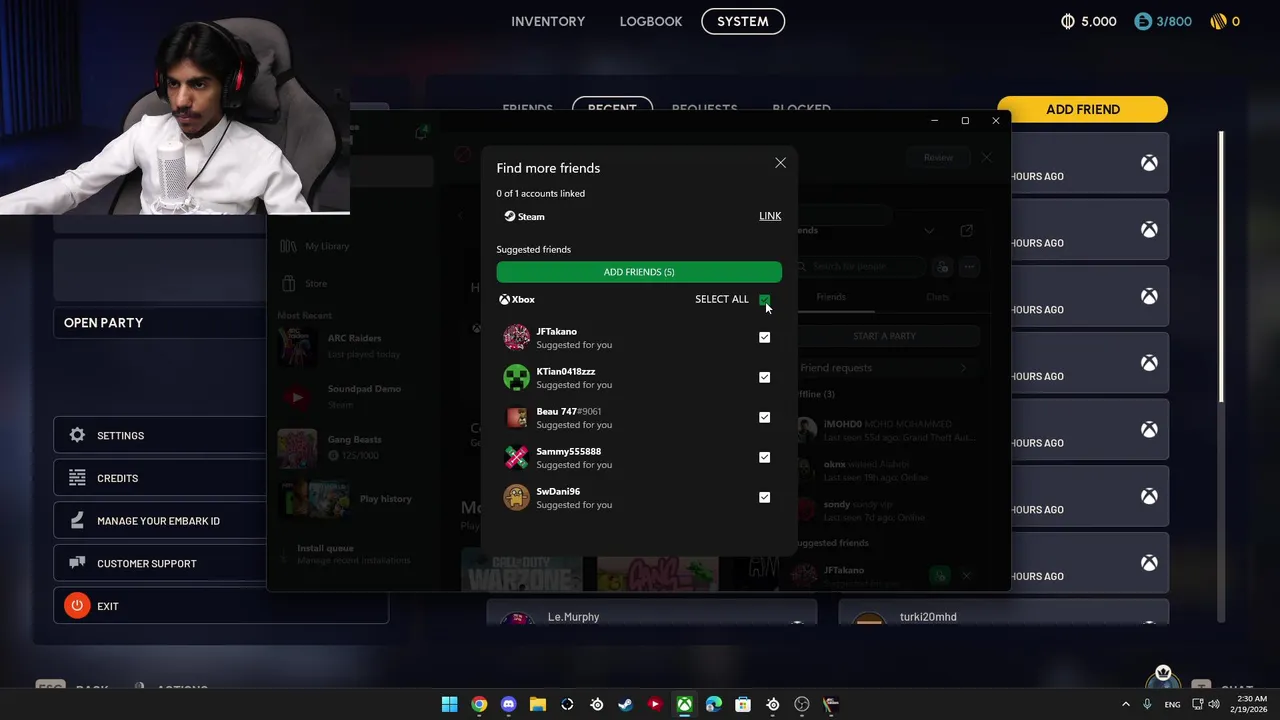
Task: Expand Friend requests in Xbox social panel
Action: 884,368
